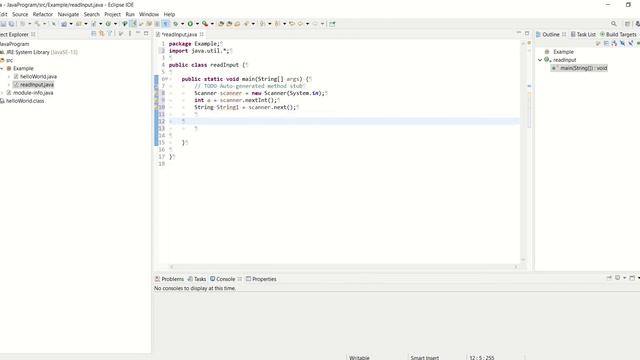Open the Run button dropdown arrow
This screenshot has width=640, height=360.
coord(197,24)
